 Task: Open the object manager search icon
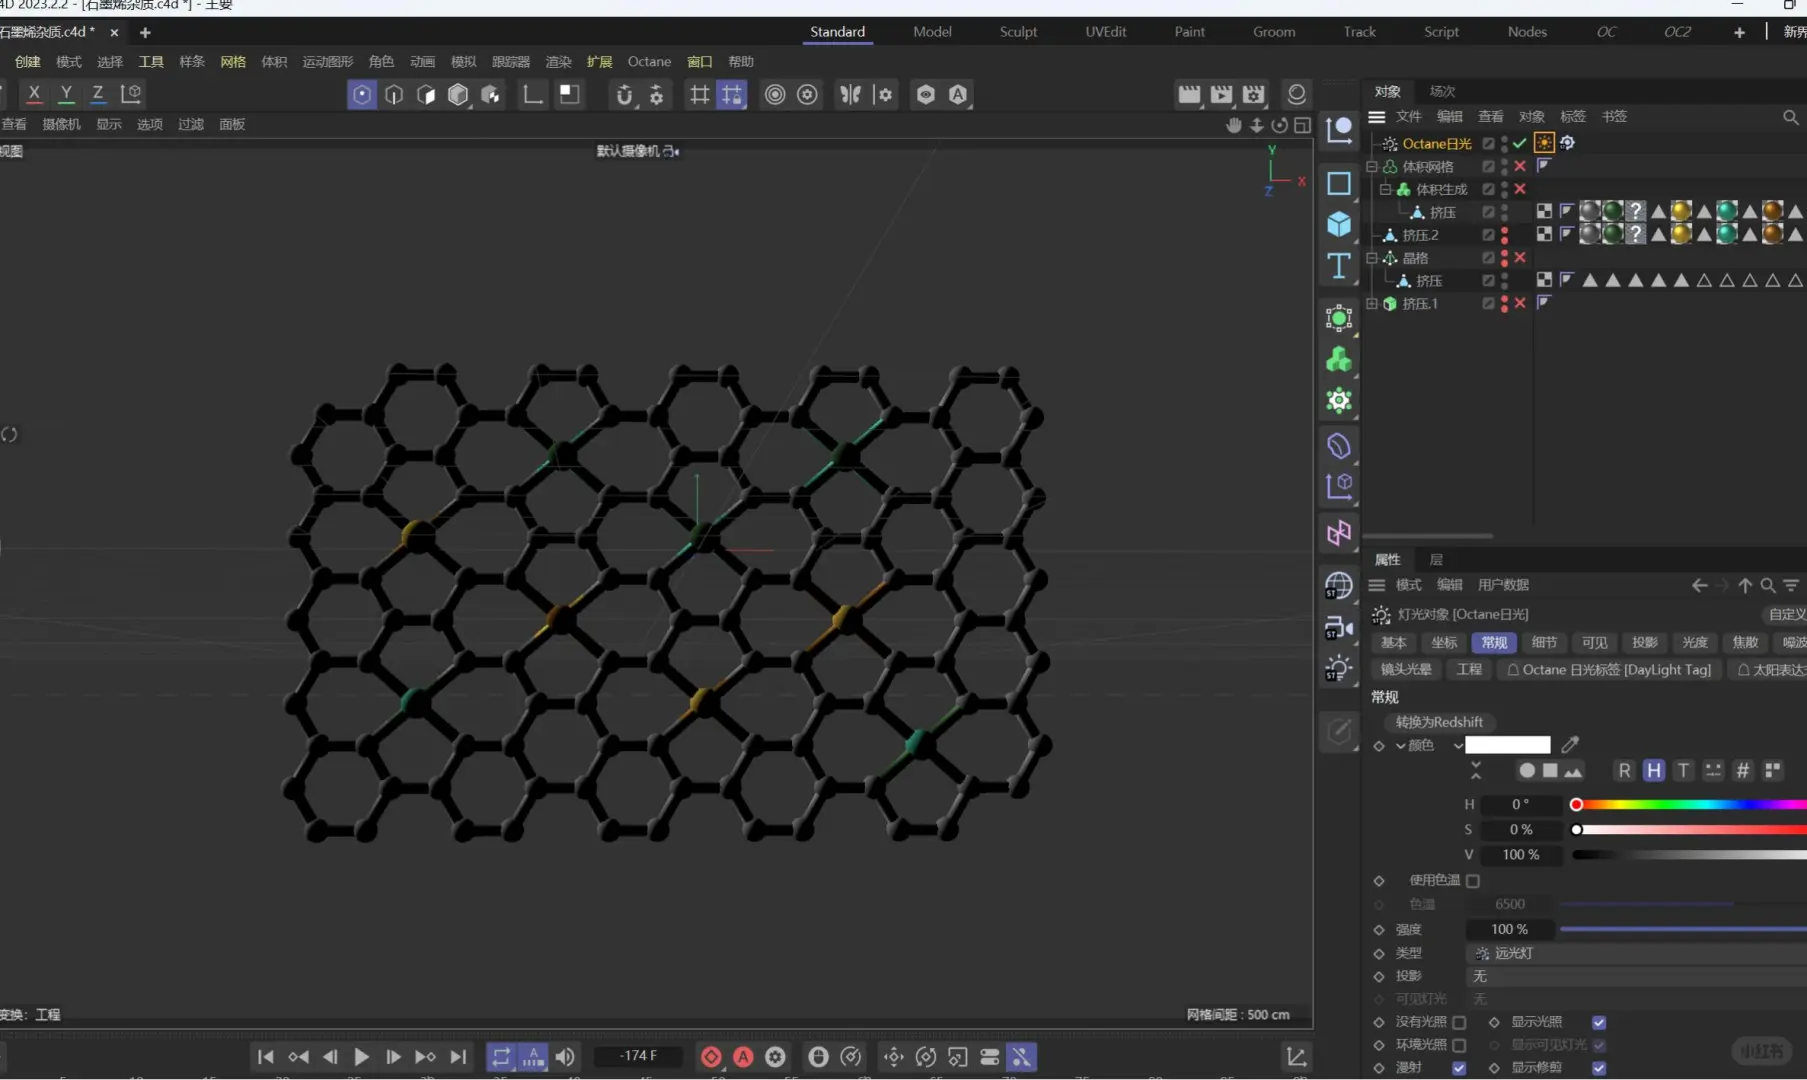click(x=1790, y=117)
